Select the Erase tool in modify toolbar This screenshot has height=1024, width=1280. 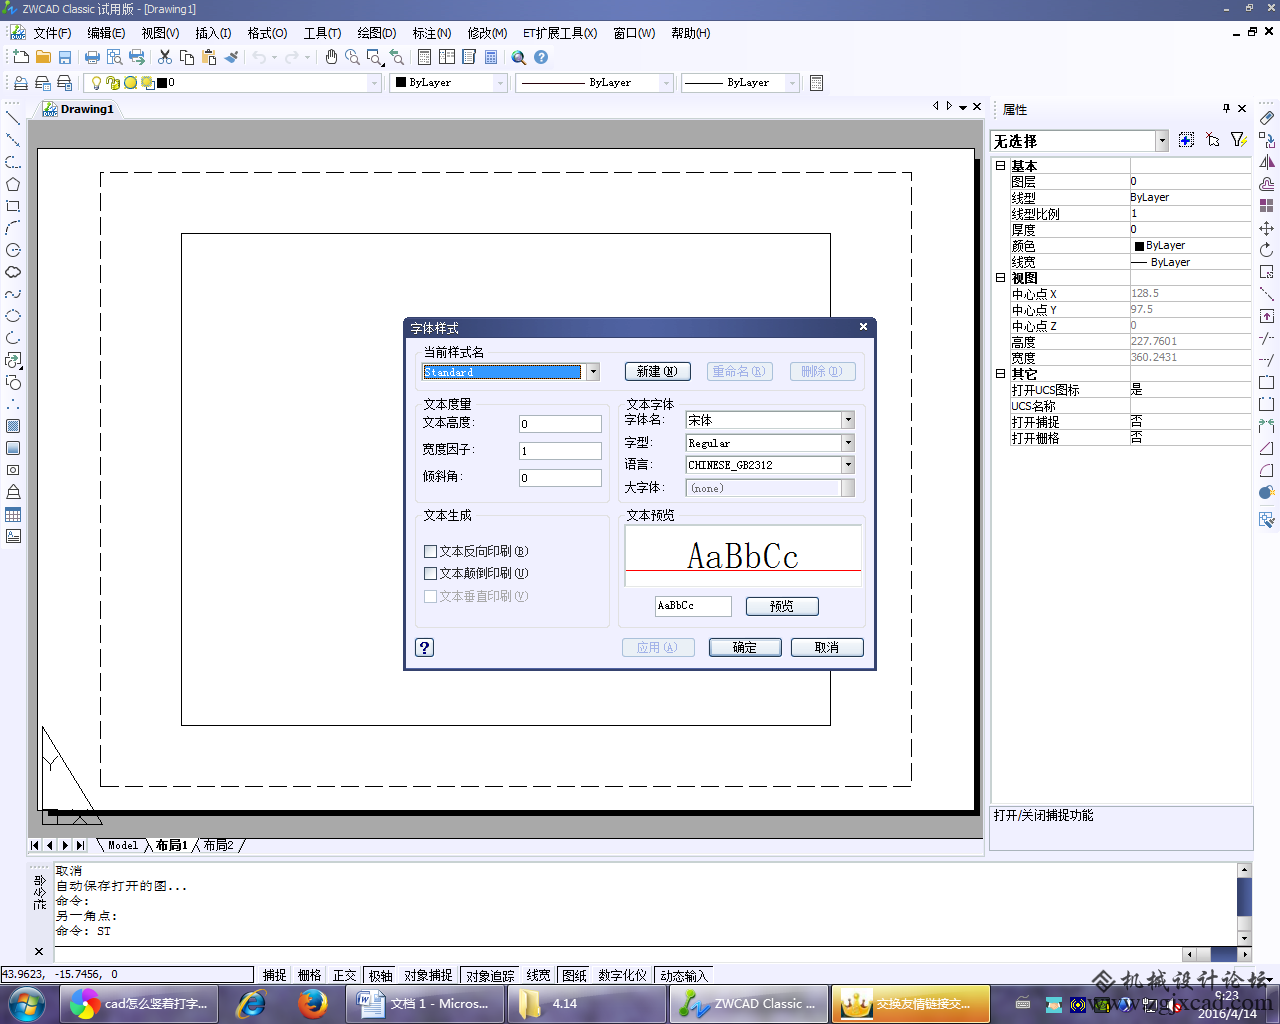pyautogui.click(x=1266, y=118)
